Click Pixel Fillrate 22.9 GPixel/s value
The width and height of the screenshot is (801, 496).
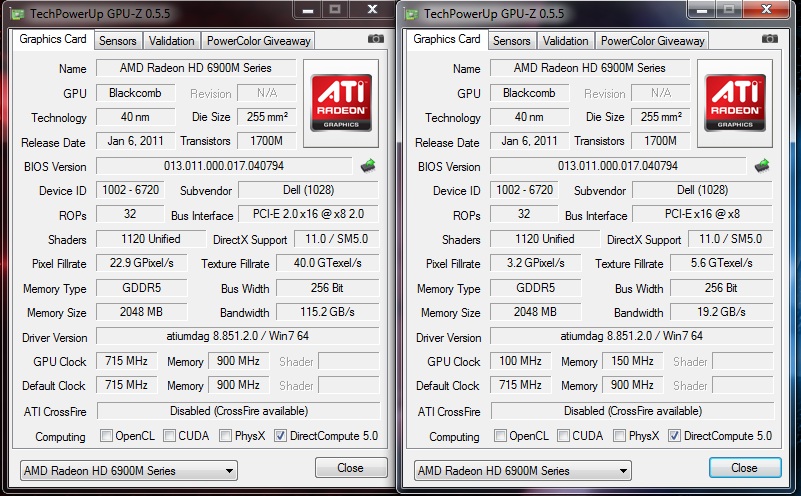[x=142, y=263]
